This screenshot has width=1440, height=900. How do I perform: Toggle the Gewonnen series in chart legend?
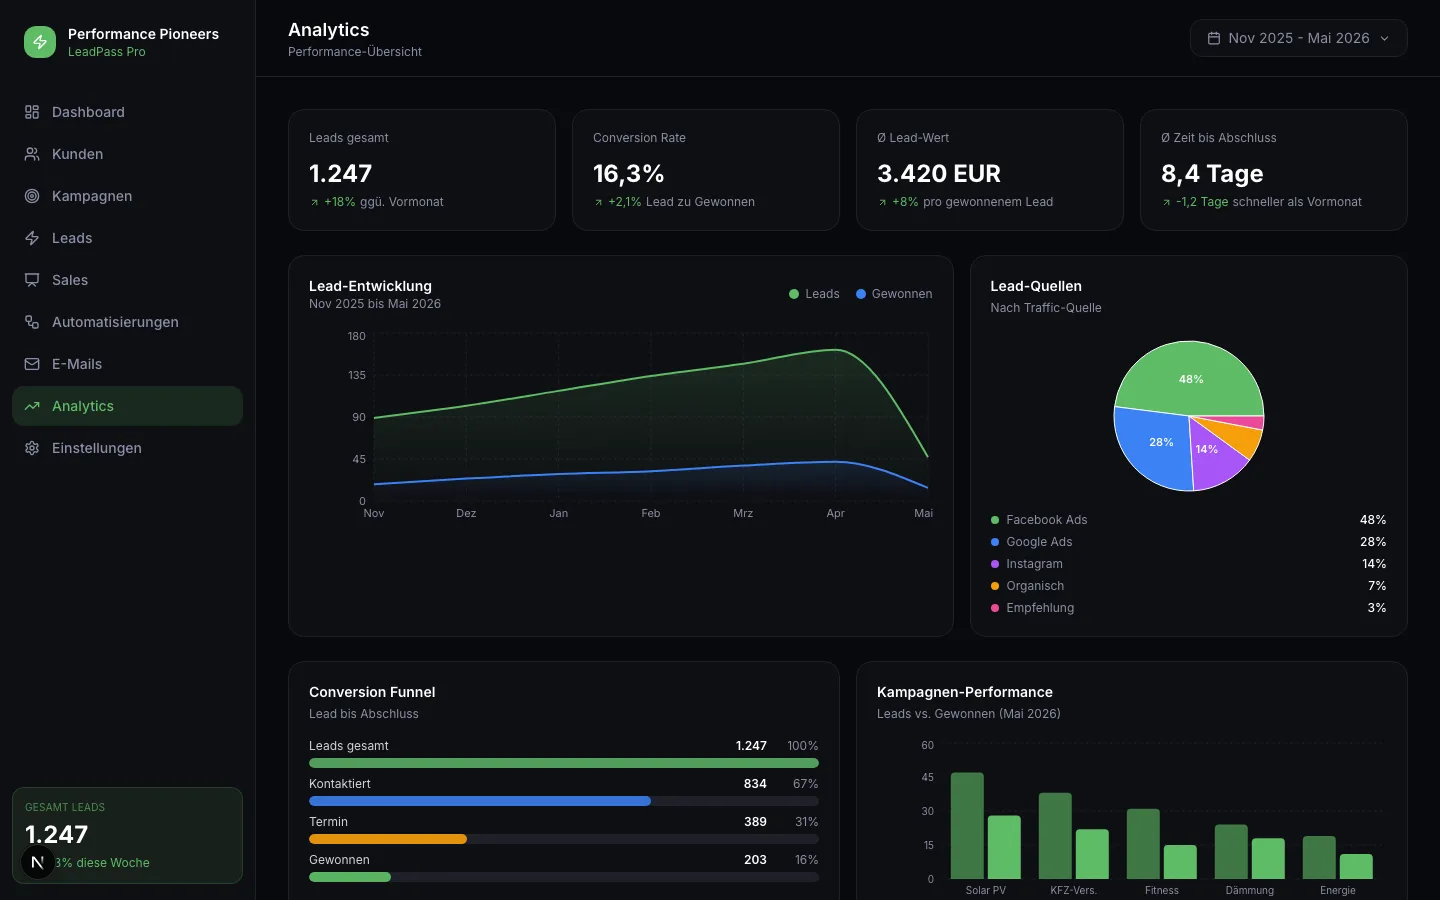click(894, 294)
